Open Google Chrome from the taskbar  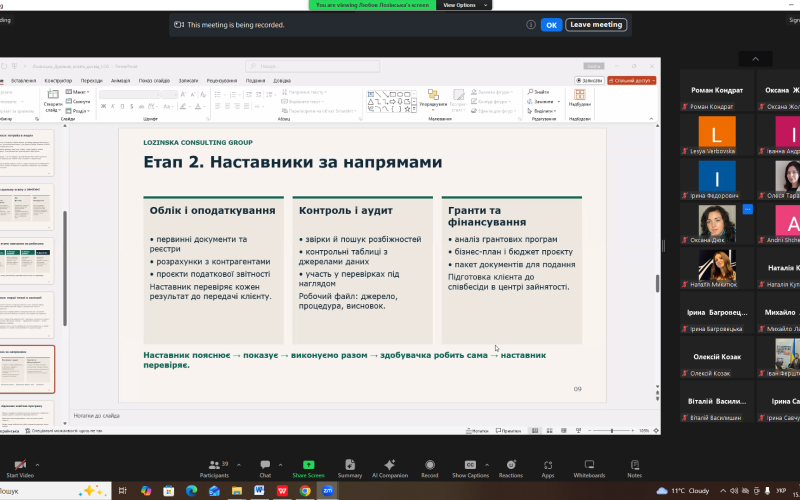tap(305, 491)
